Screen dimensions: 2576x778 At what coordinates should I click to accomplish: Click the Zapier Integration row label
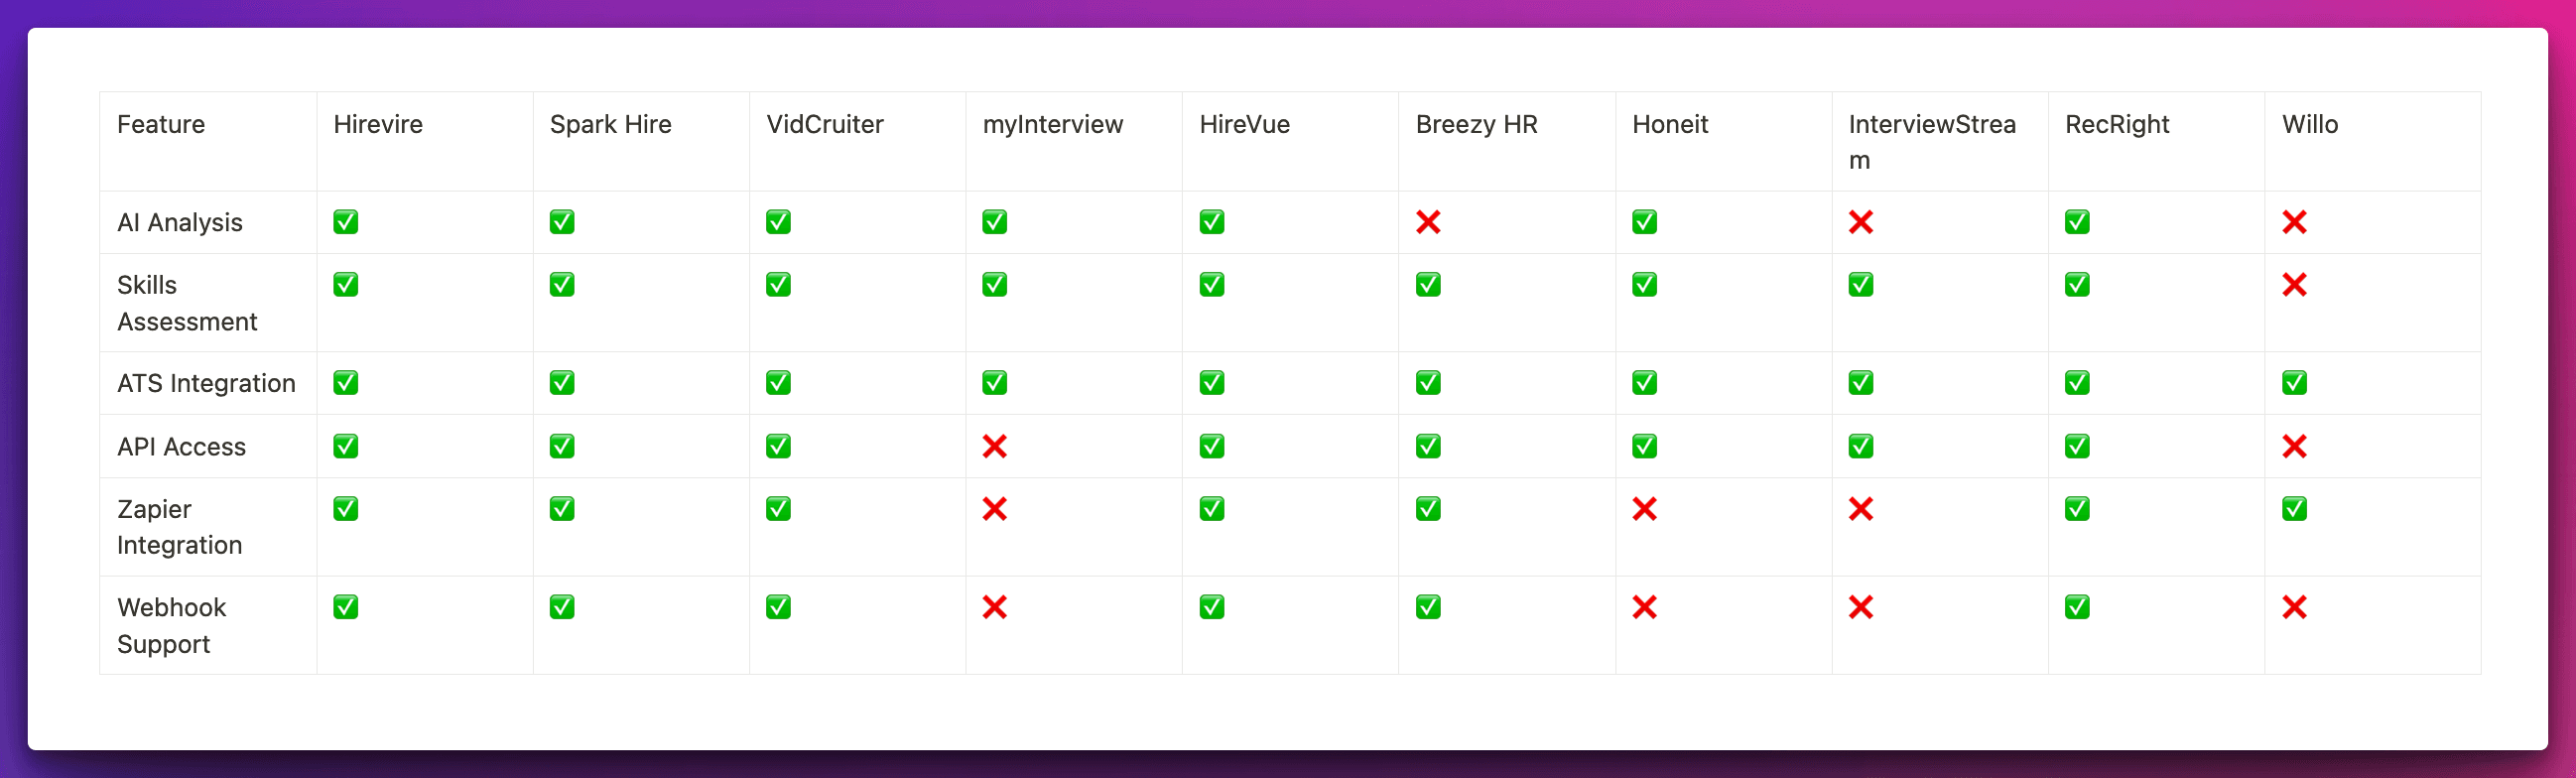179,527
